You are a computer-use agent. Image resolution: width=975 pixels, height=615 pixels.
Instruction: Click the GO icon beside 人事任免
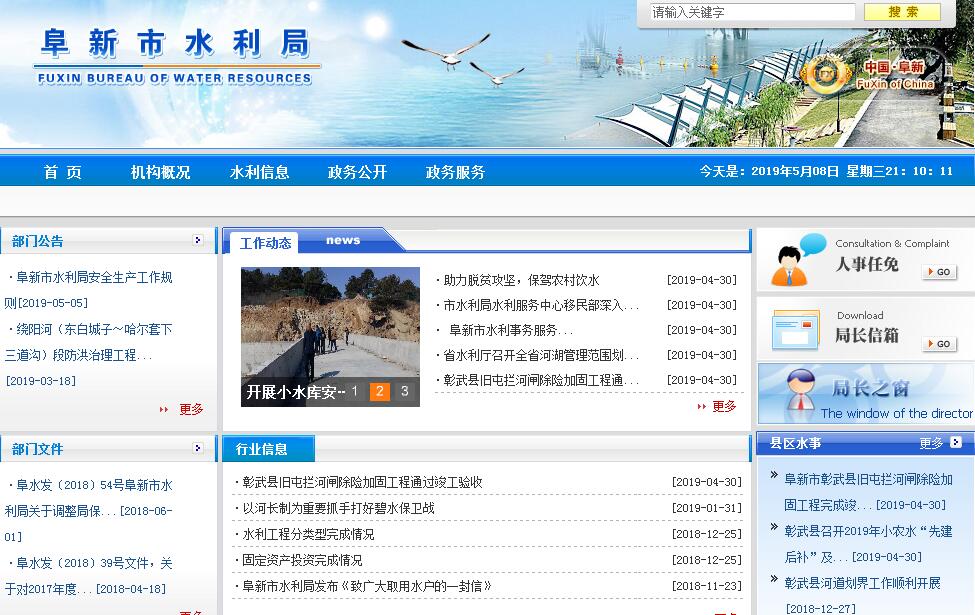click(939, 272)
